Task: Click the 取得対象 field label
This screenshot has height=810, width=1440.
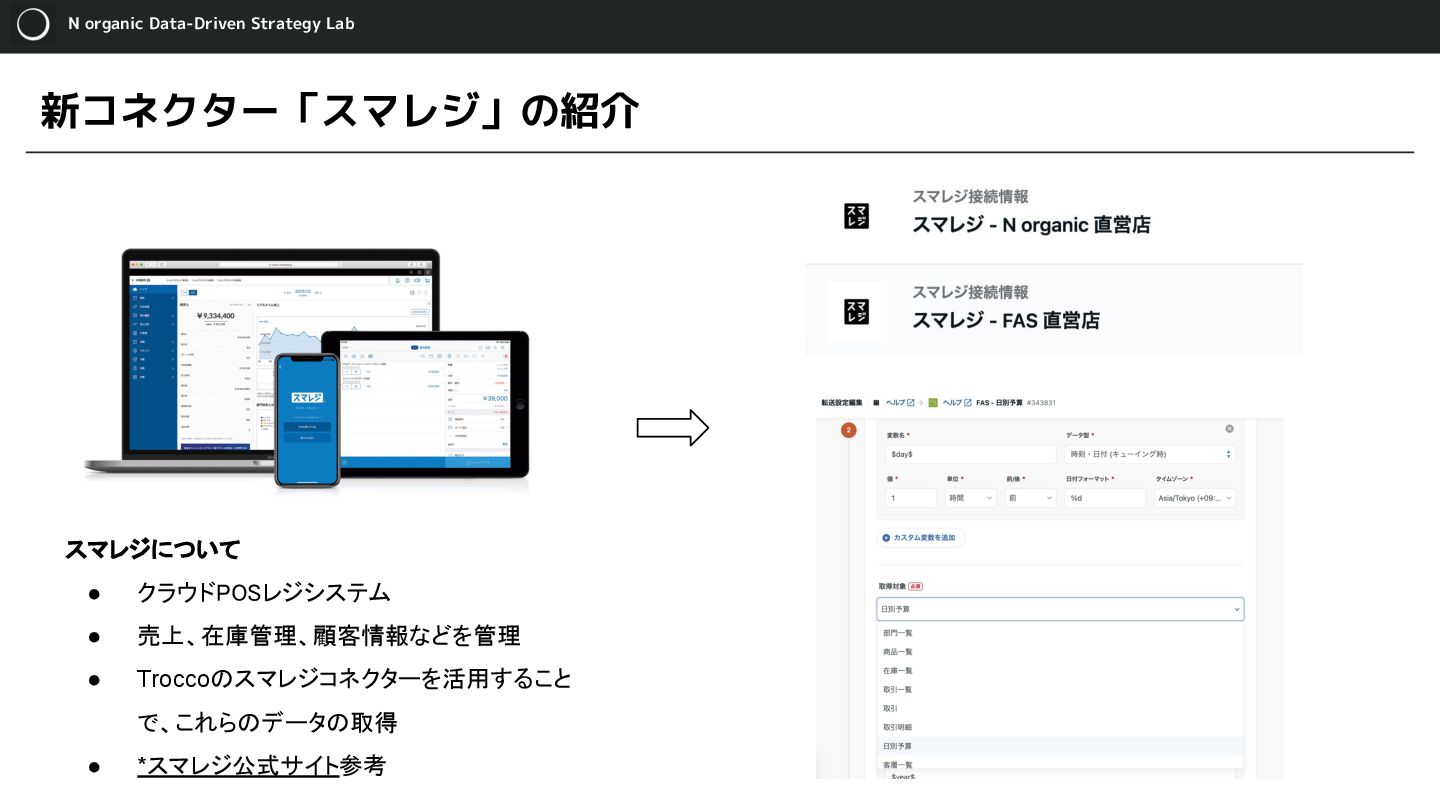Action: click(x=892, y=586)
